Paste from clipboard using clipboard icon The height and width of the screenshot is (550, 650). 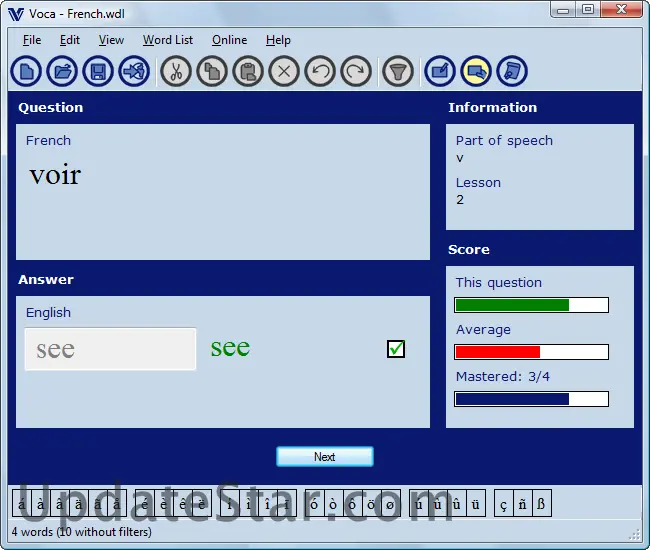[248, 71]
